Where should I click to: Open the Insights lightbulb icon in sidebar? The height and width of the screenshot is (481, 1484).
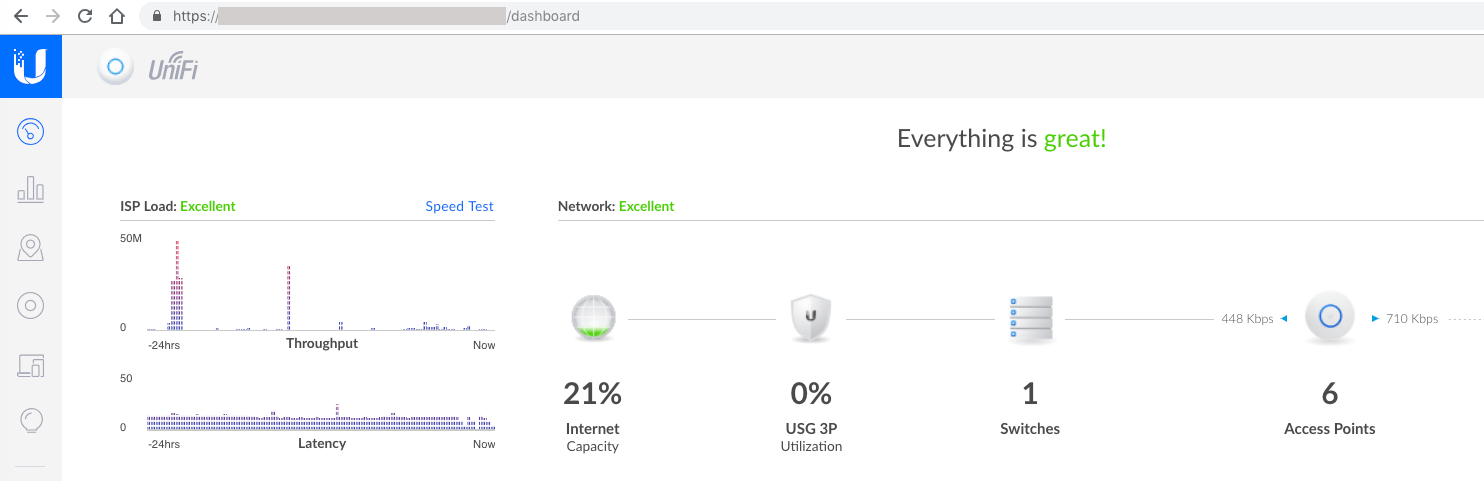click(x=31, y=420)
